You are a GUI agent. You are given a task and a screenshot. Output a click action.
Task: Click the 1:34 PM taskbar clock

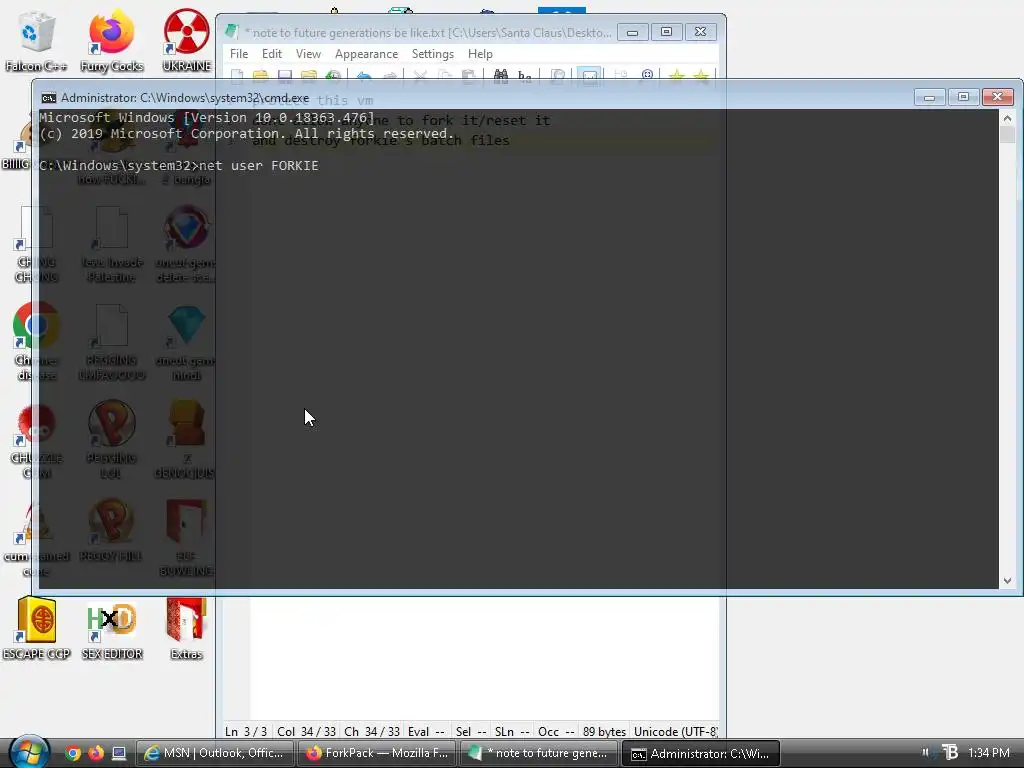(x=989, y=752)
